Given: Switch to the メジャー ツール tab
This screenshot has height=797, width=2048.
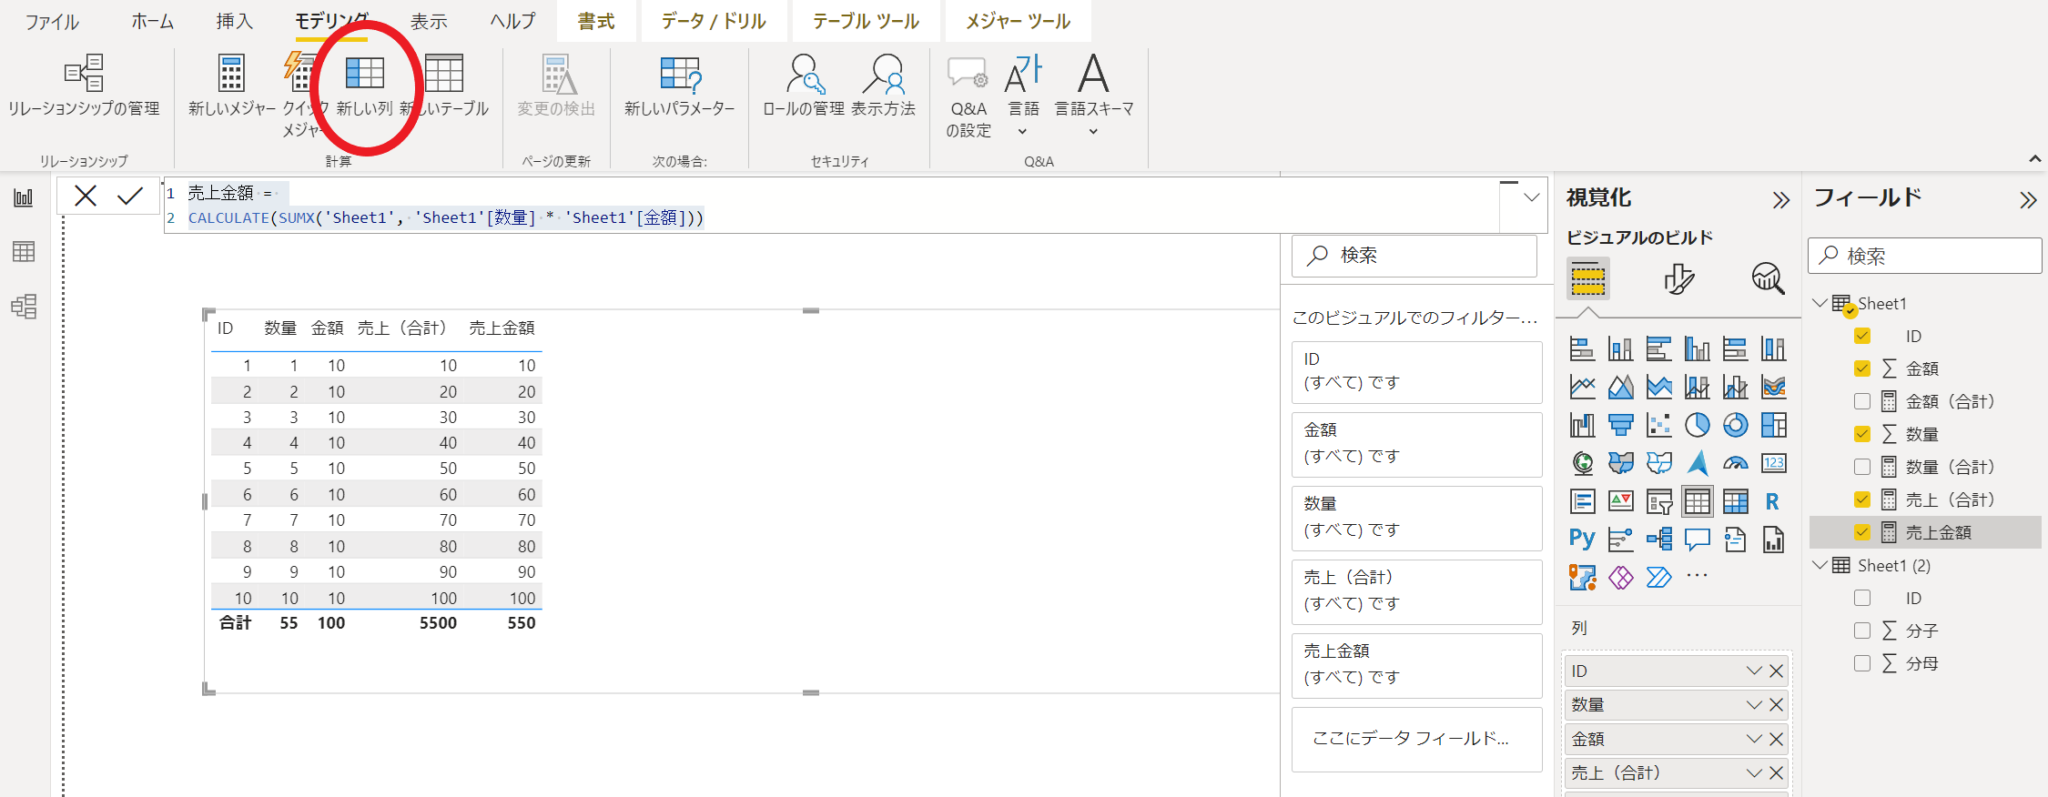Looking at the screenshot, I should point(1017,21).
